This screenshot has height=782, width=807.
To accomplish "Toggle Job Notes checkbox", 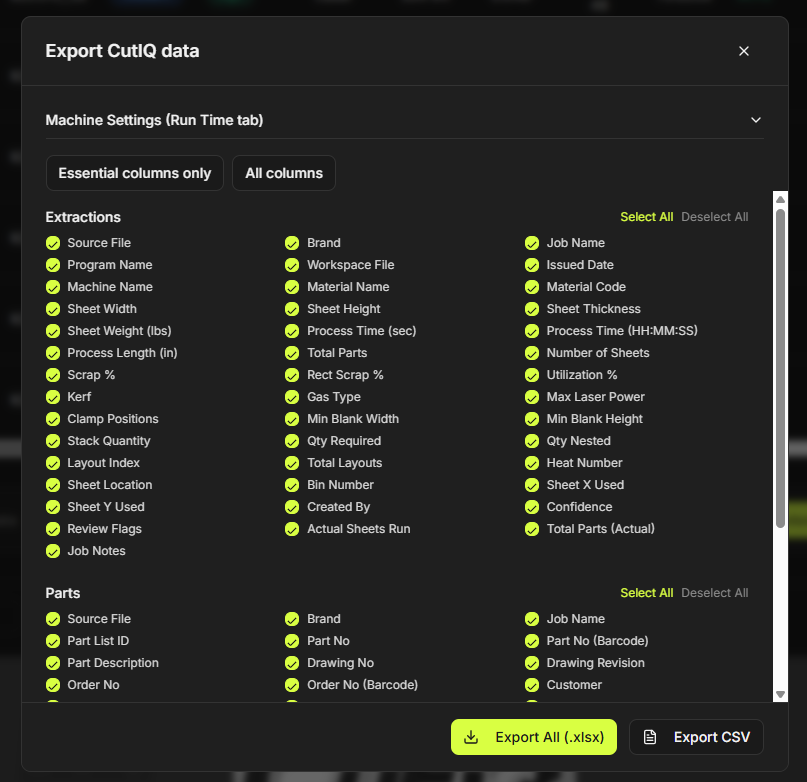I will (53, 551).
